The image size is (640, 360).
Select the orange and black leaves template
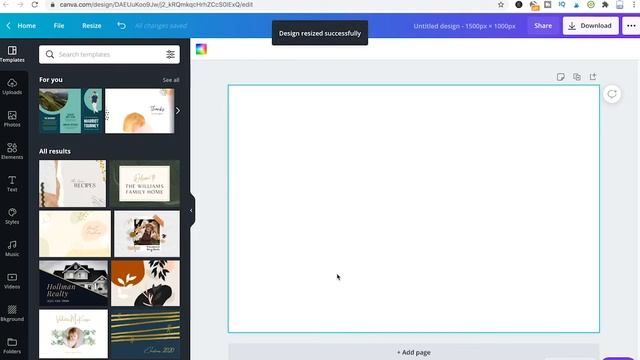[145, 283]
